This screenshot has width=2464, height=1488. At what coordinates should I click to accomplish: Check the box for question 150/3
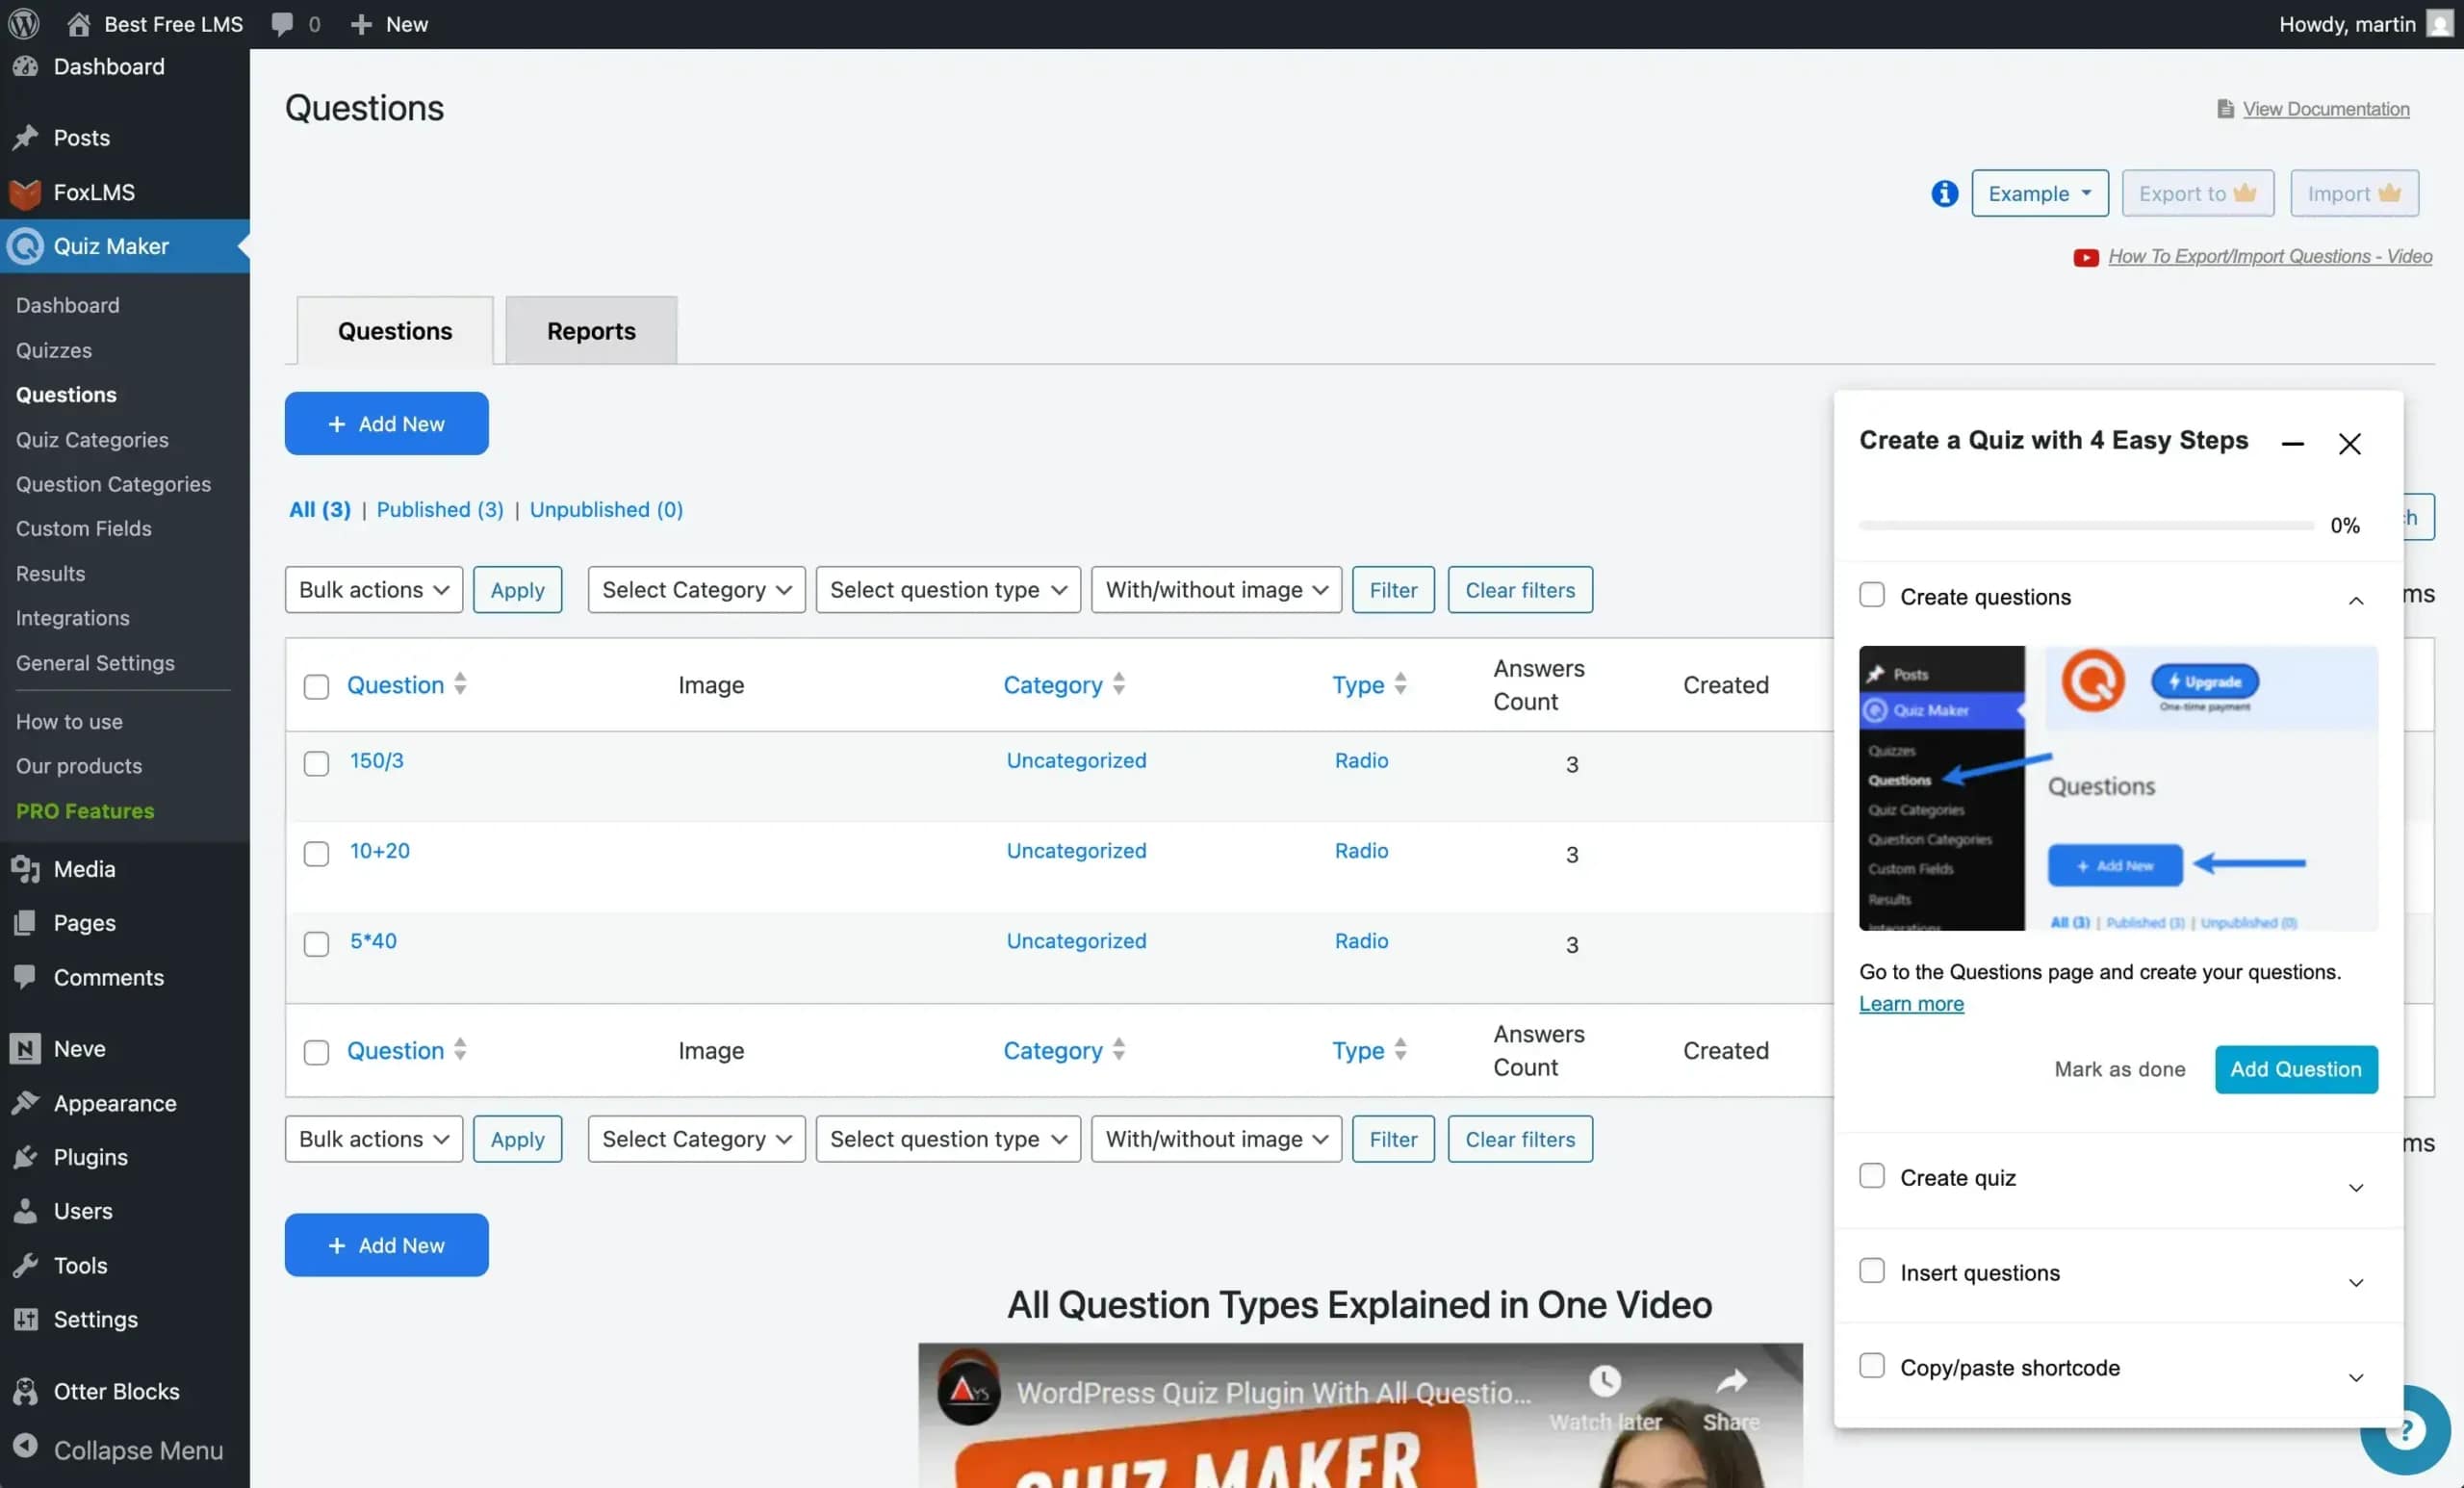coord(316,763)
